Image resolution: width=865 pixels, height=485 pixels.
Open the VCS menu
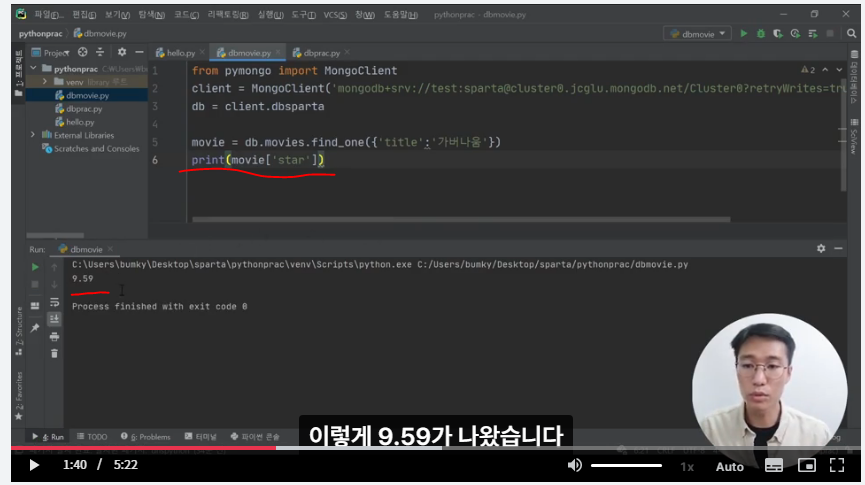point(335,15)
